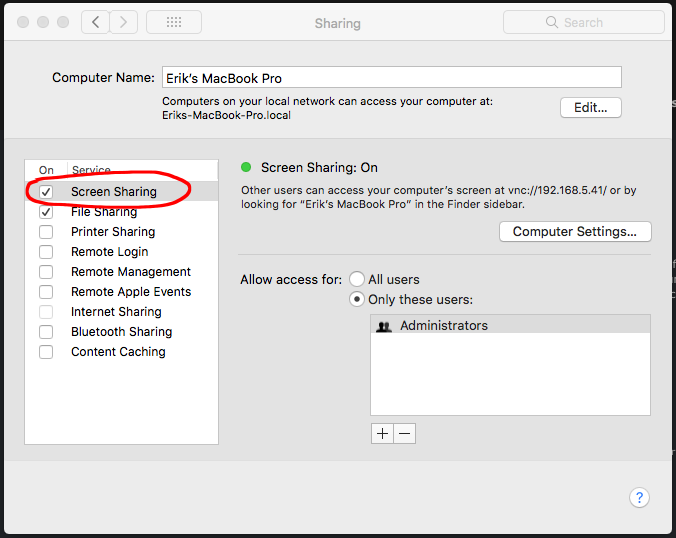Select the Remote Login service label
The image size is (676, 538).
pyautogui.click(x=110, y=252)
